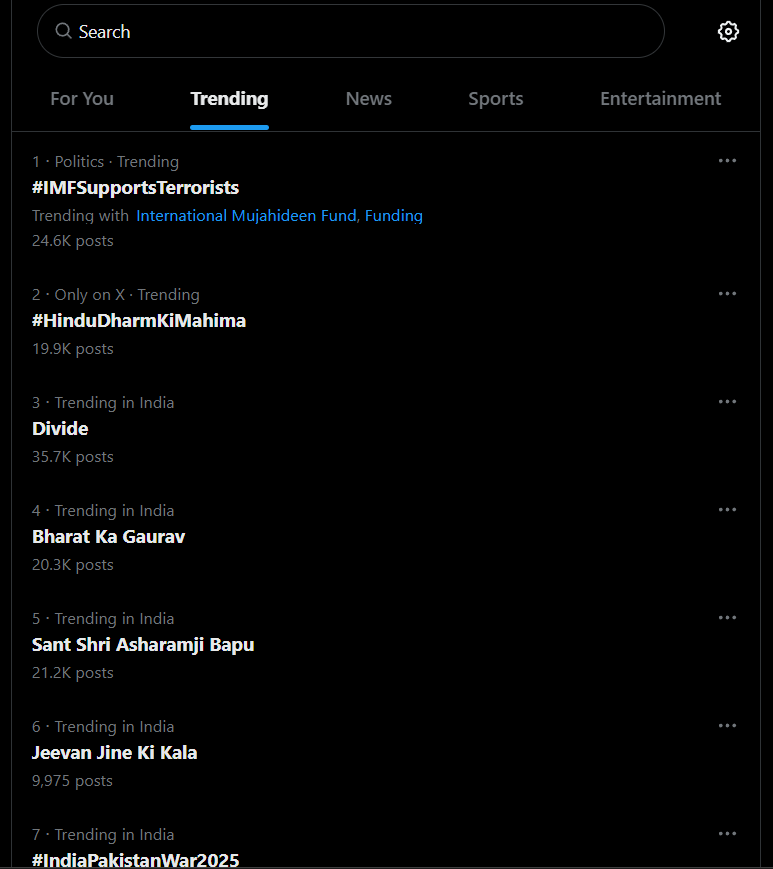Open explore settings gear icon
The image size is (773, 869).
click(728, 32)
